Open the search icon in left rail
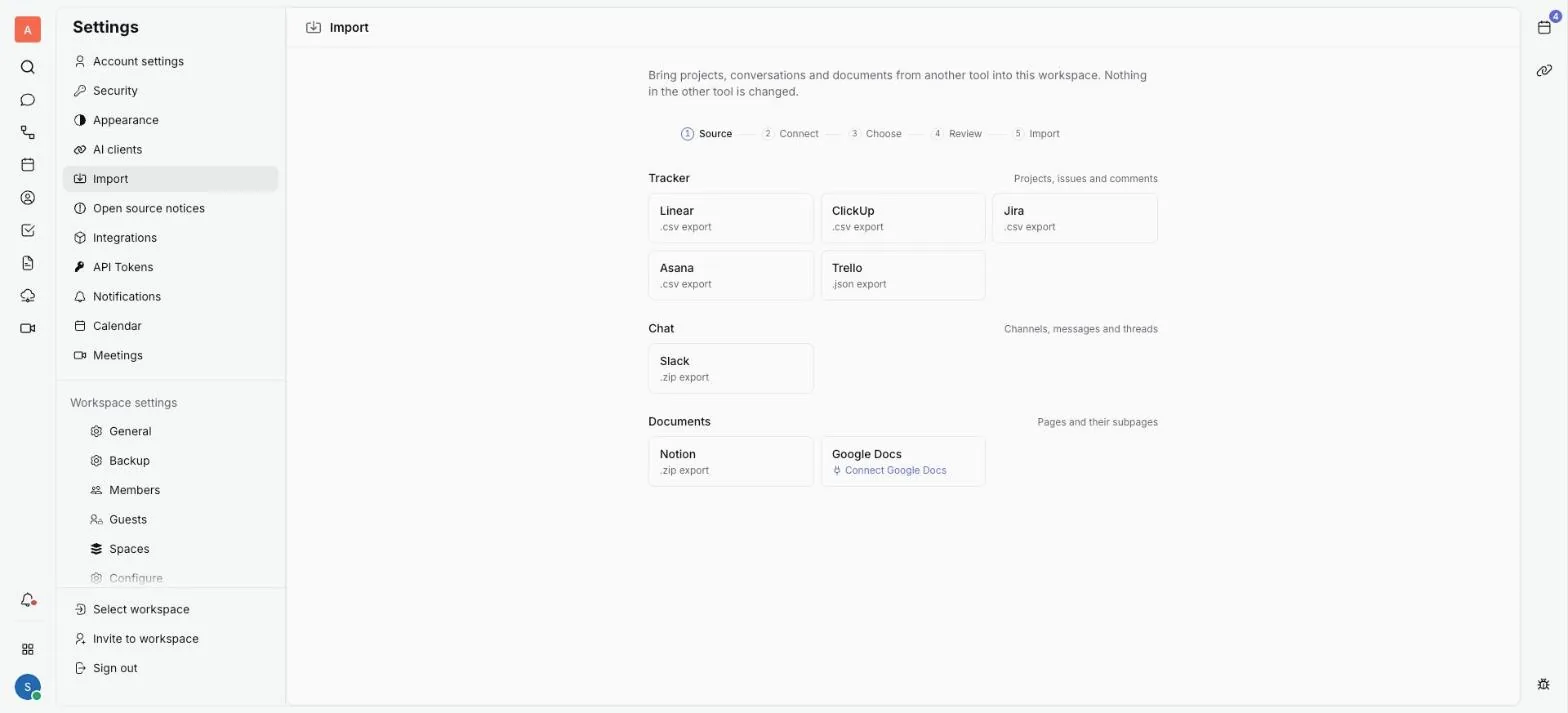1568x713 pixels. click(x=28, y=67)
